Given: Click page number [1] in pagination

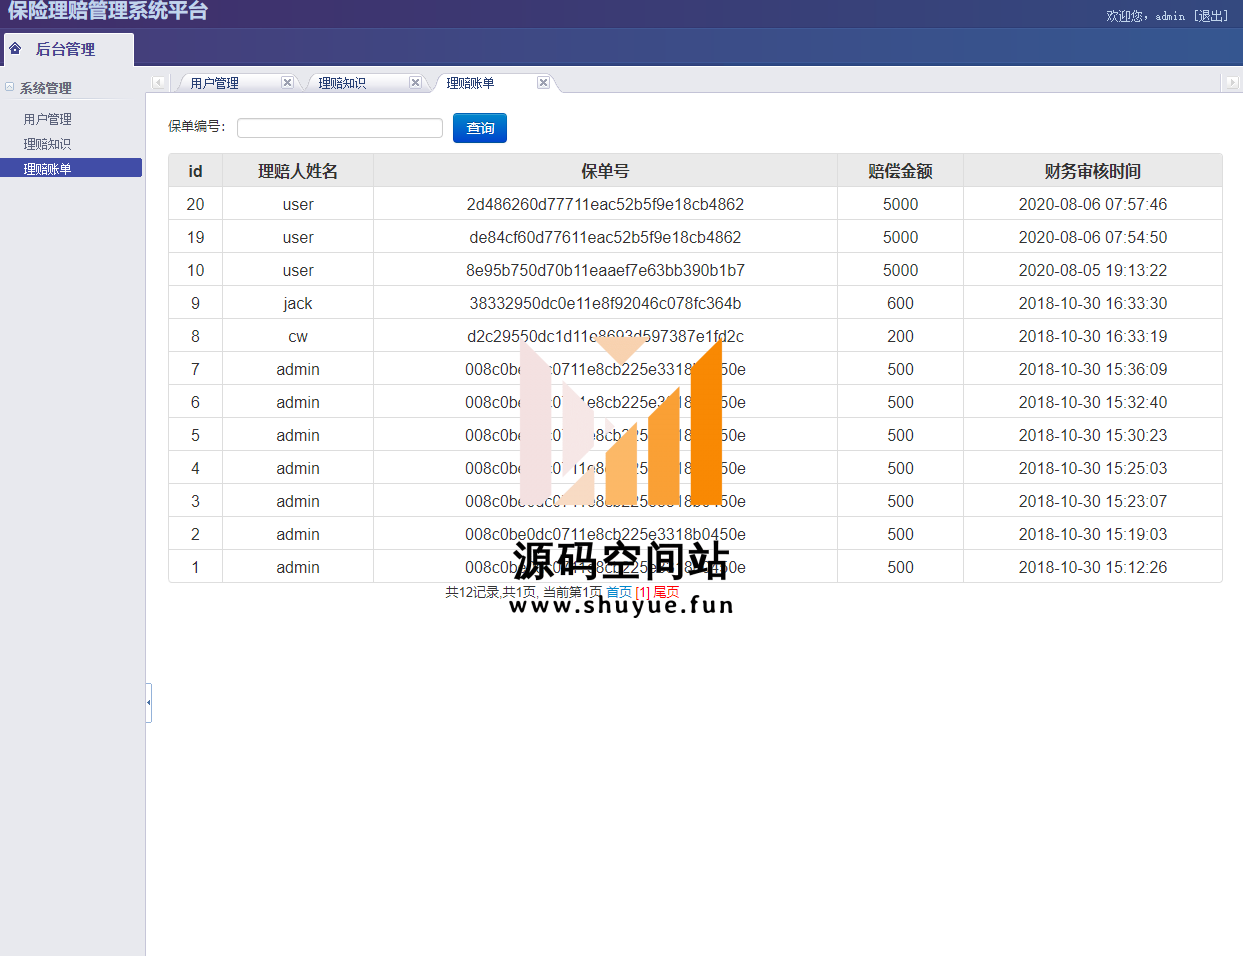Looking at the screenshot, I should coord(642,592).
